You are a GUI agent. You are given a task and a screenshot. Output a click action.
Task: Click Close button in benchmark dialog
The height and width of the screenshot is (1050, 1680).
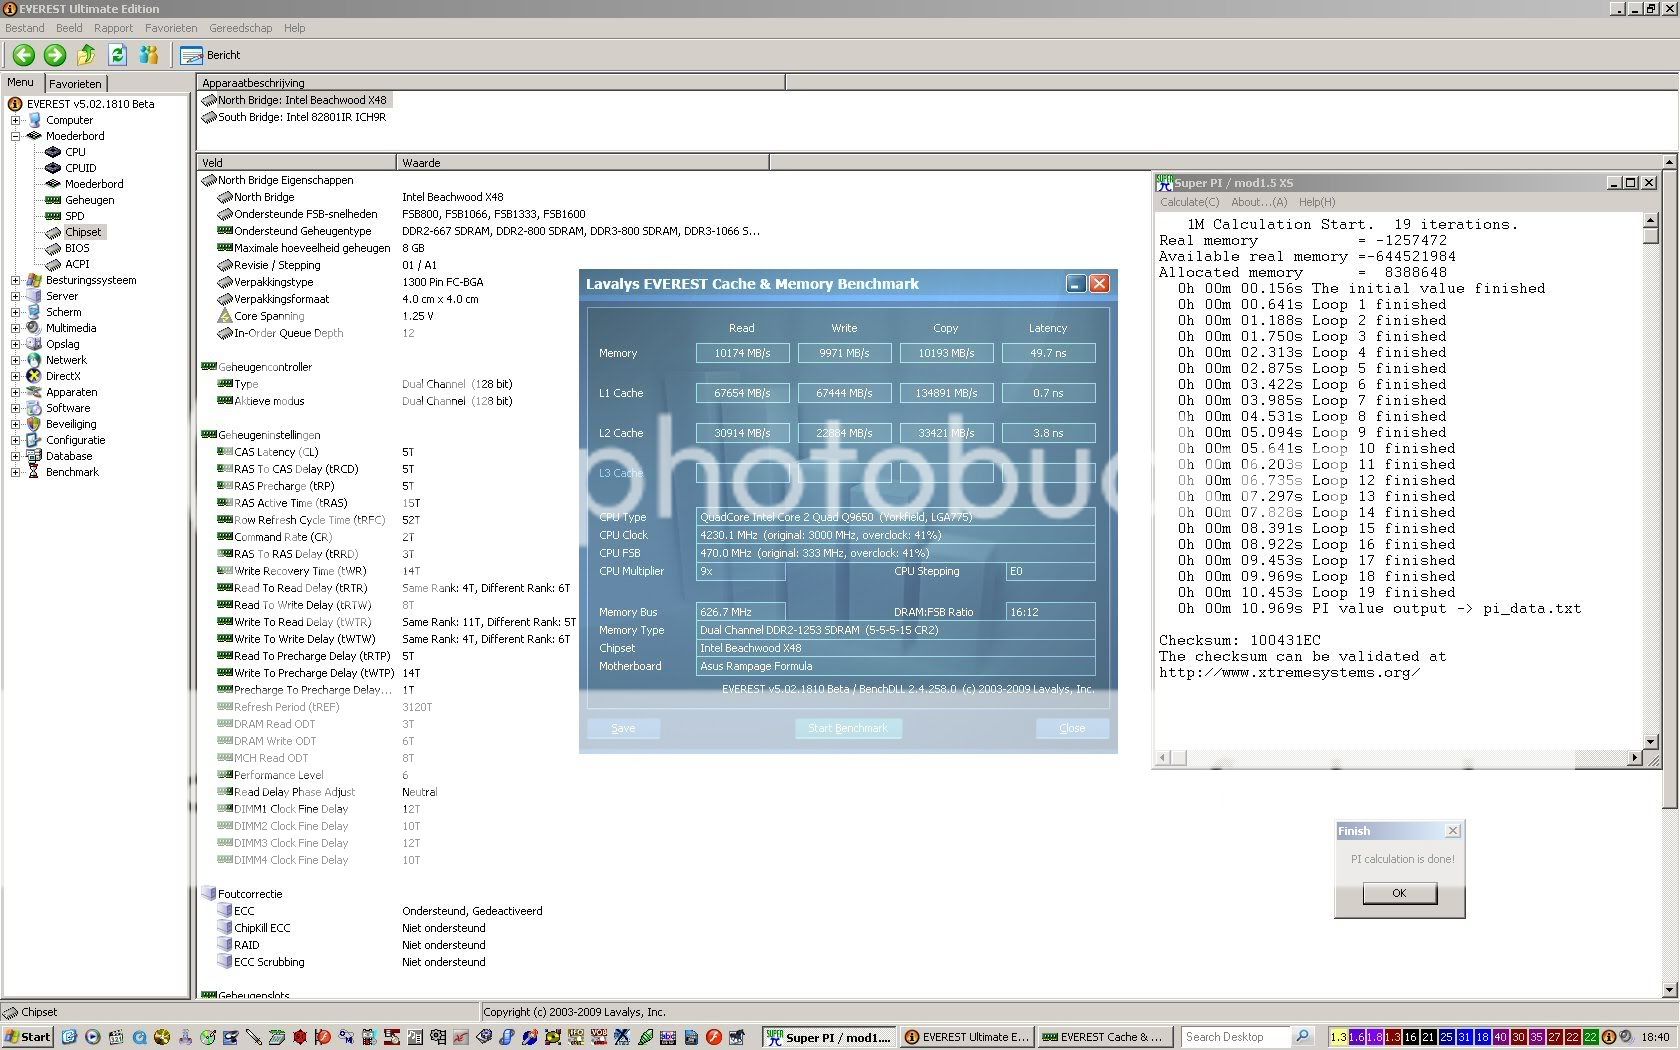(1072, 728)
